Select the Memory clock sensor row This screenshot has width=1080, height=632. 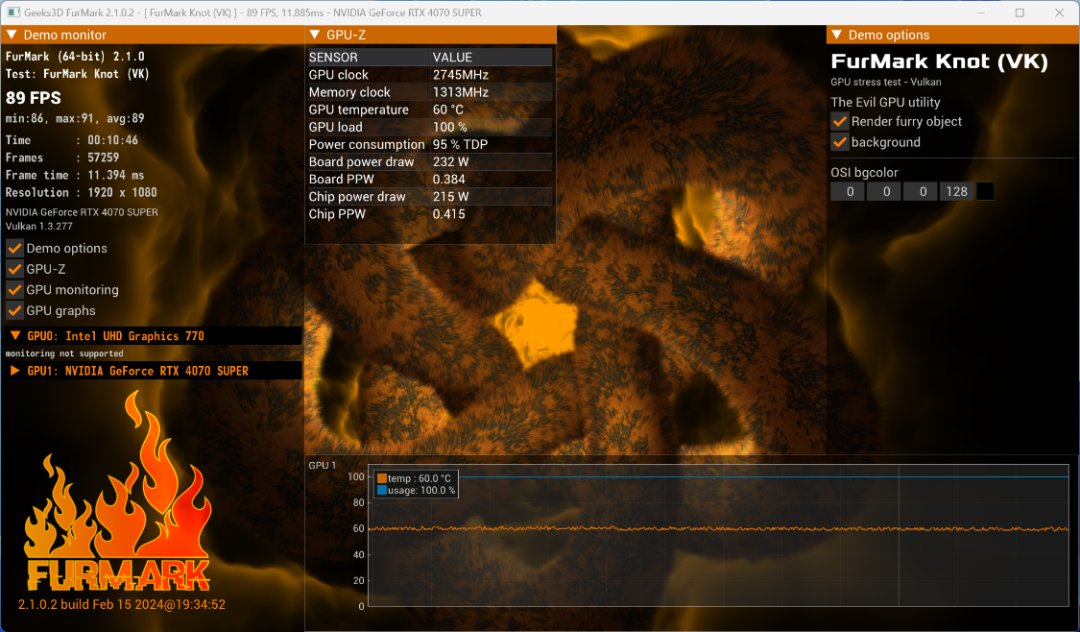(430, 92)
